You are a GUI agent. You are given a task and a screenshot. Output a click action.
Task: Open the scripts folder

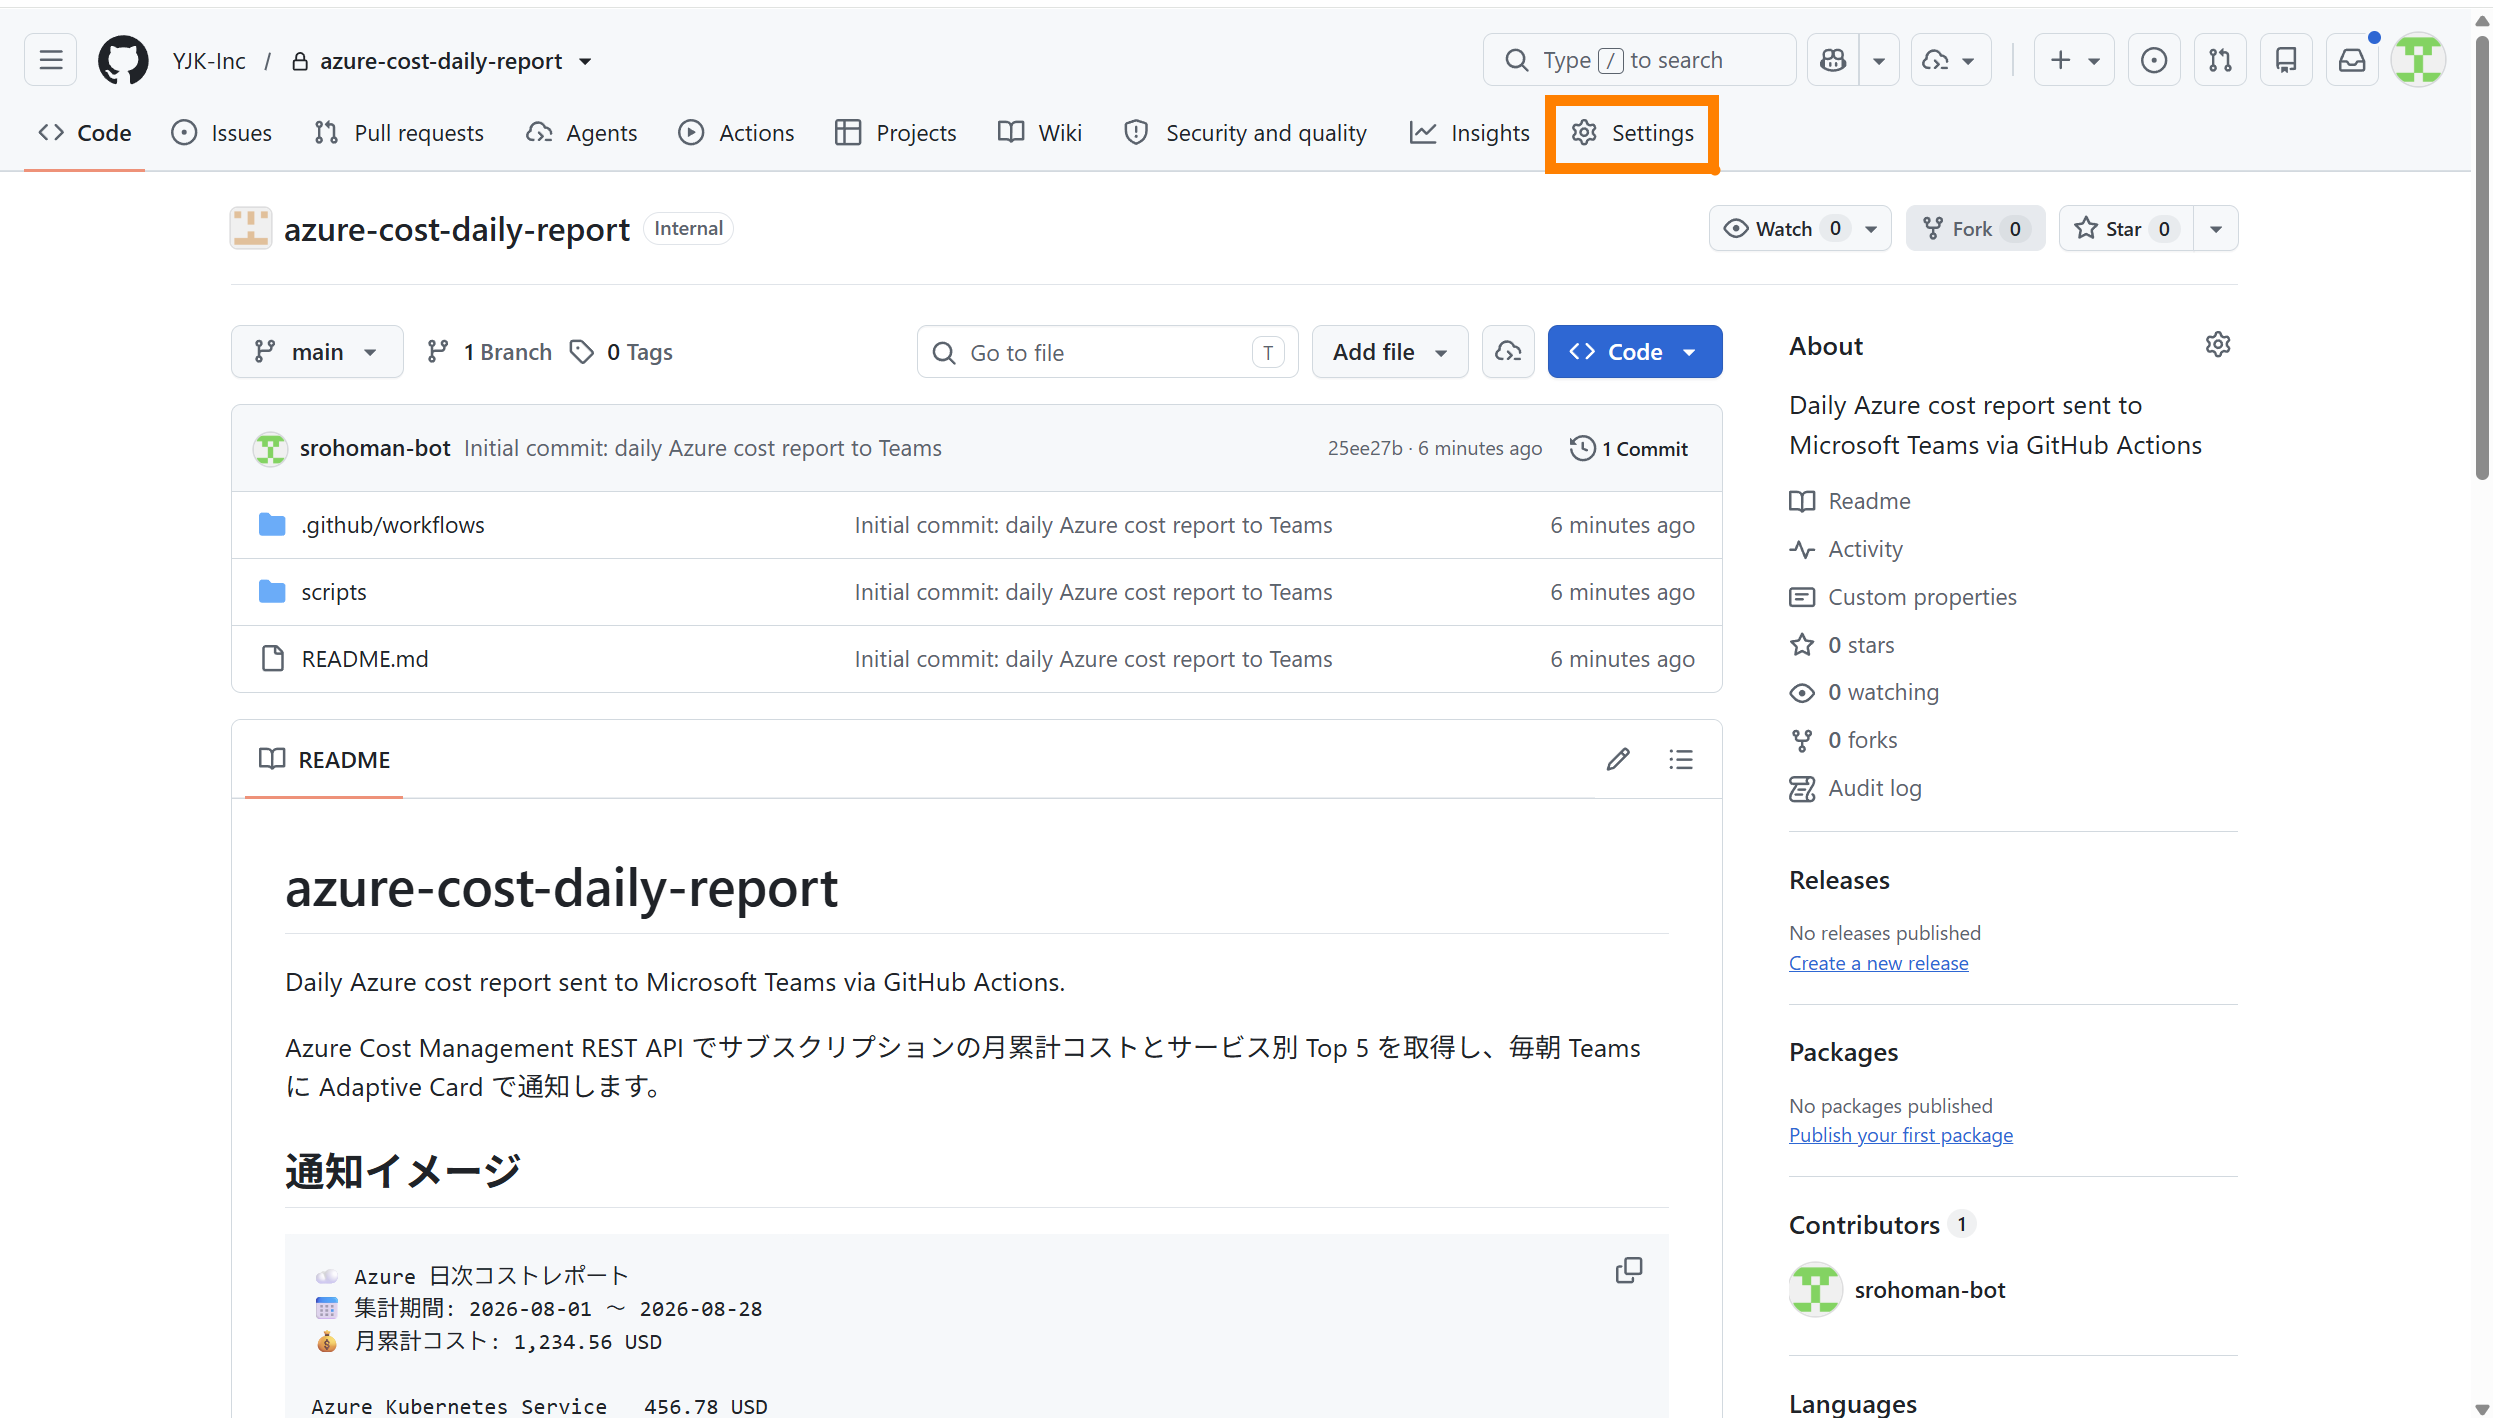(x=334, y=592)
